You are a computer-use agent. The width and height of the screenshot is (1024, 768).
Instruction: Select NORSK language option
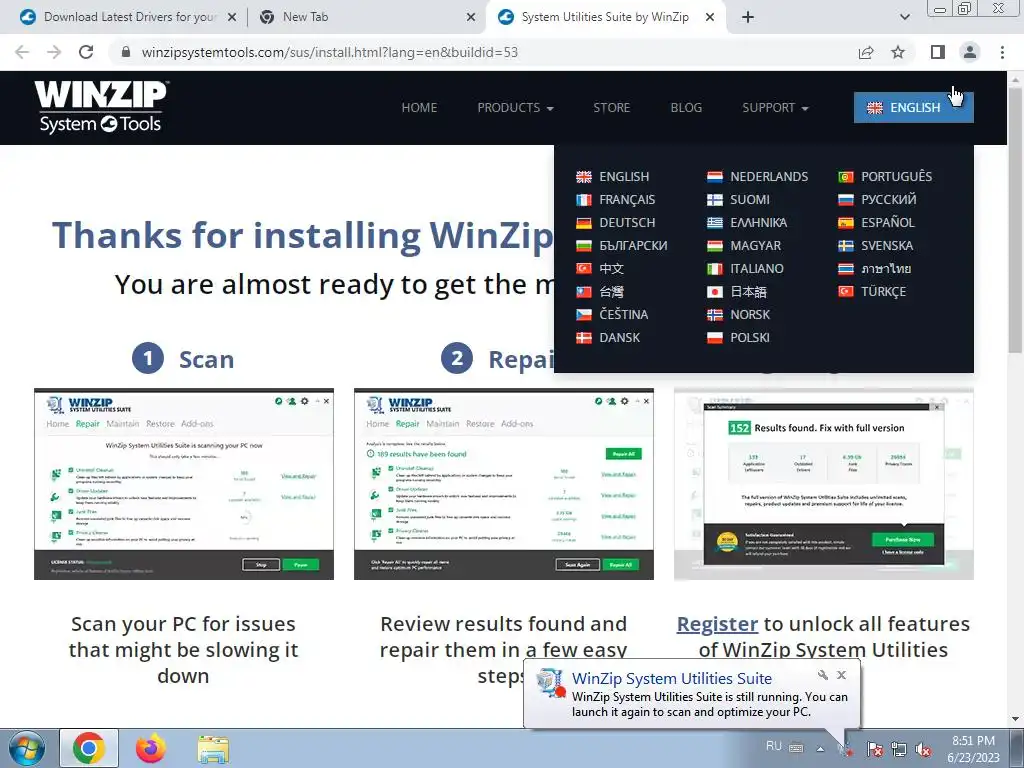tap(739, 315)
